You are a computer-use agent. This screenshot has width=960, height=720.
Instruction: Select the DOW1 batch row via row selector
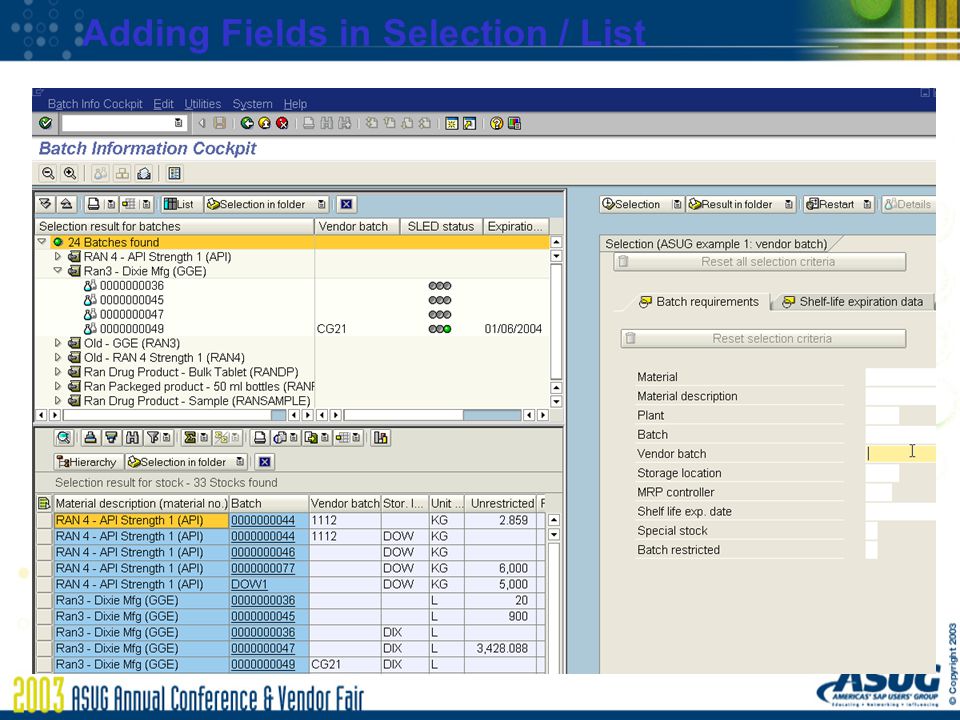click(44, 584)
